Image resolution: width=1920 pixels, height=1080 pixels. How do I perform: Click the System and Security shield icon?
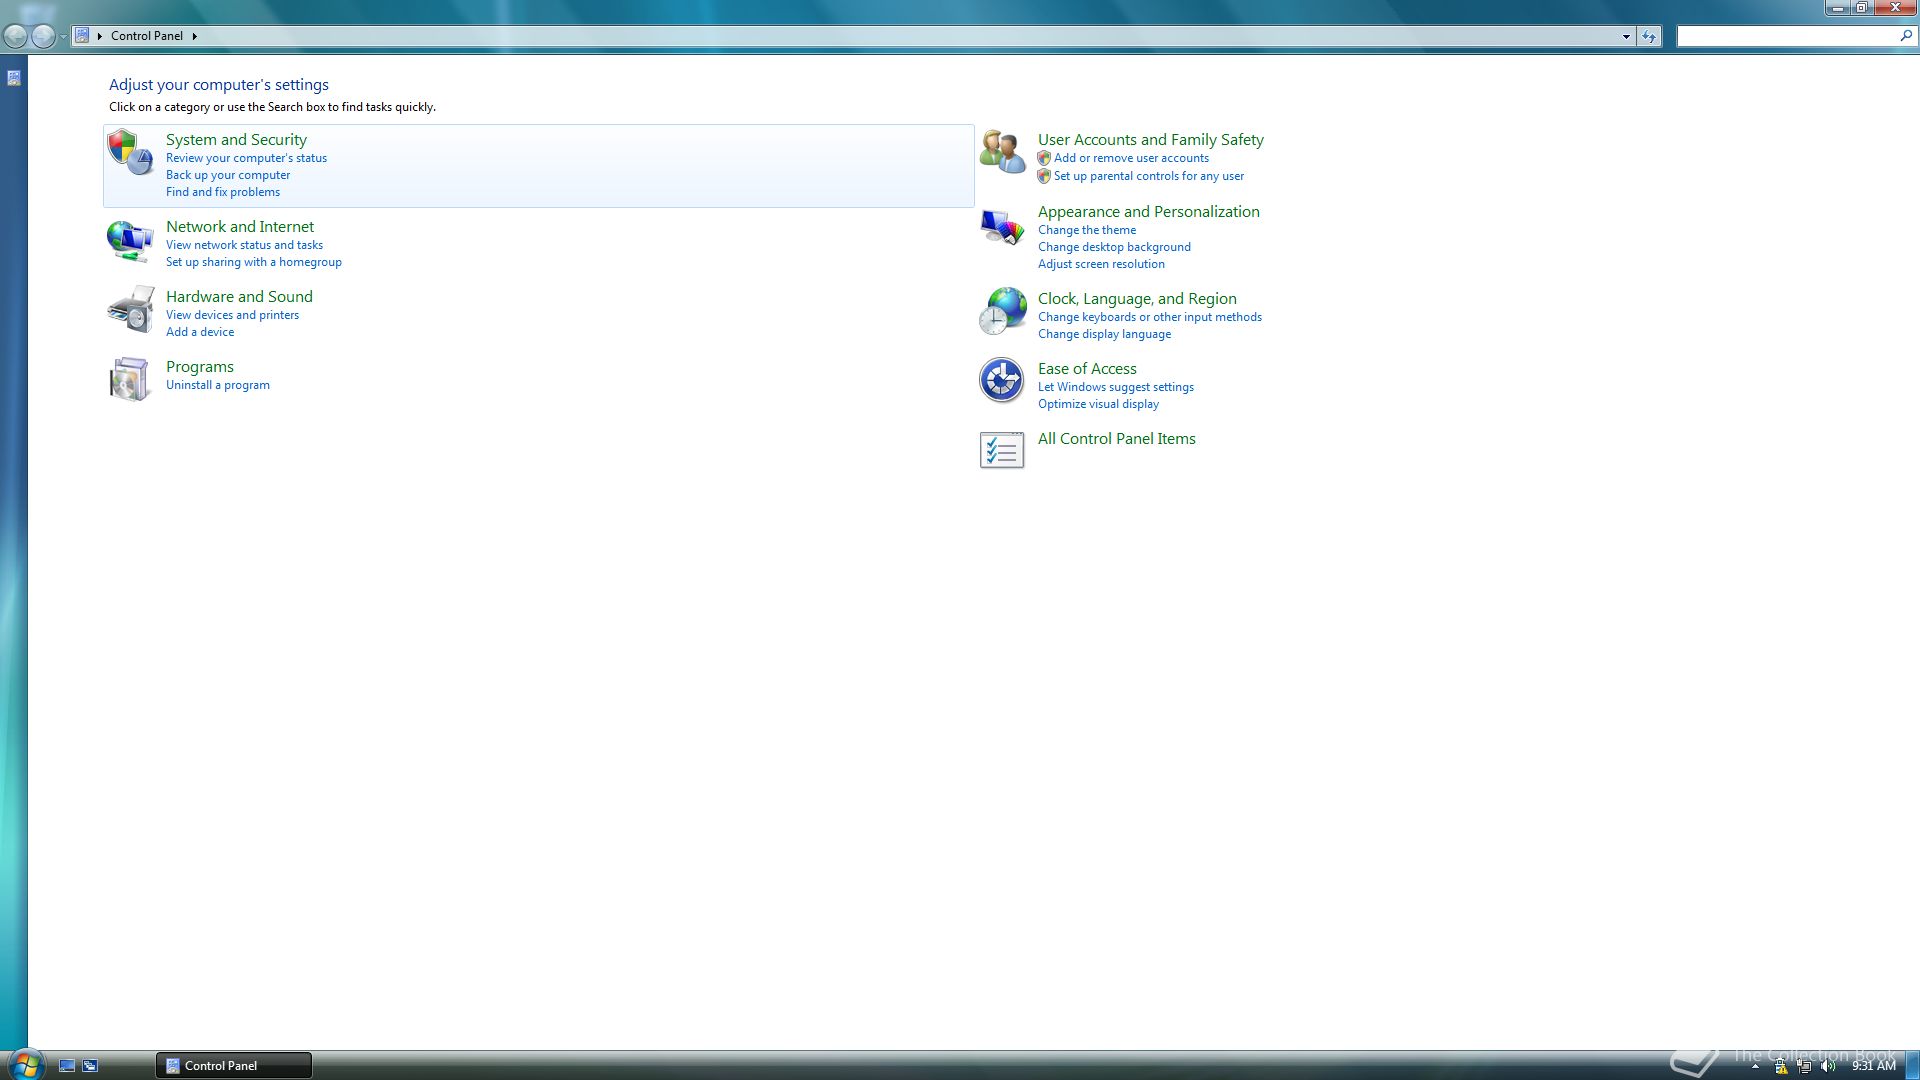130,153
